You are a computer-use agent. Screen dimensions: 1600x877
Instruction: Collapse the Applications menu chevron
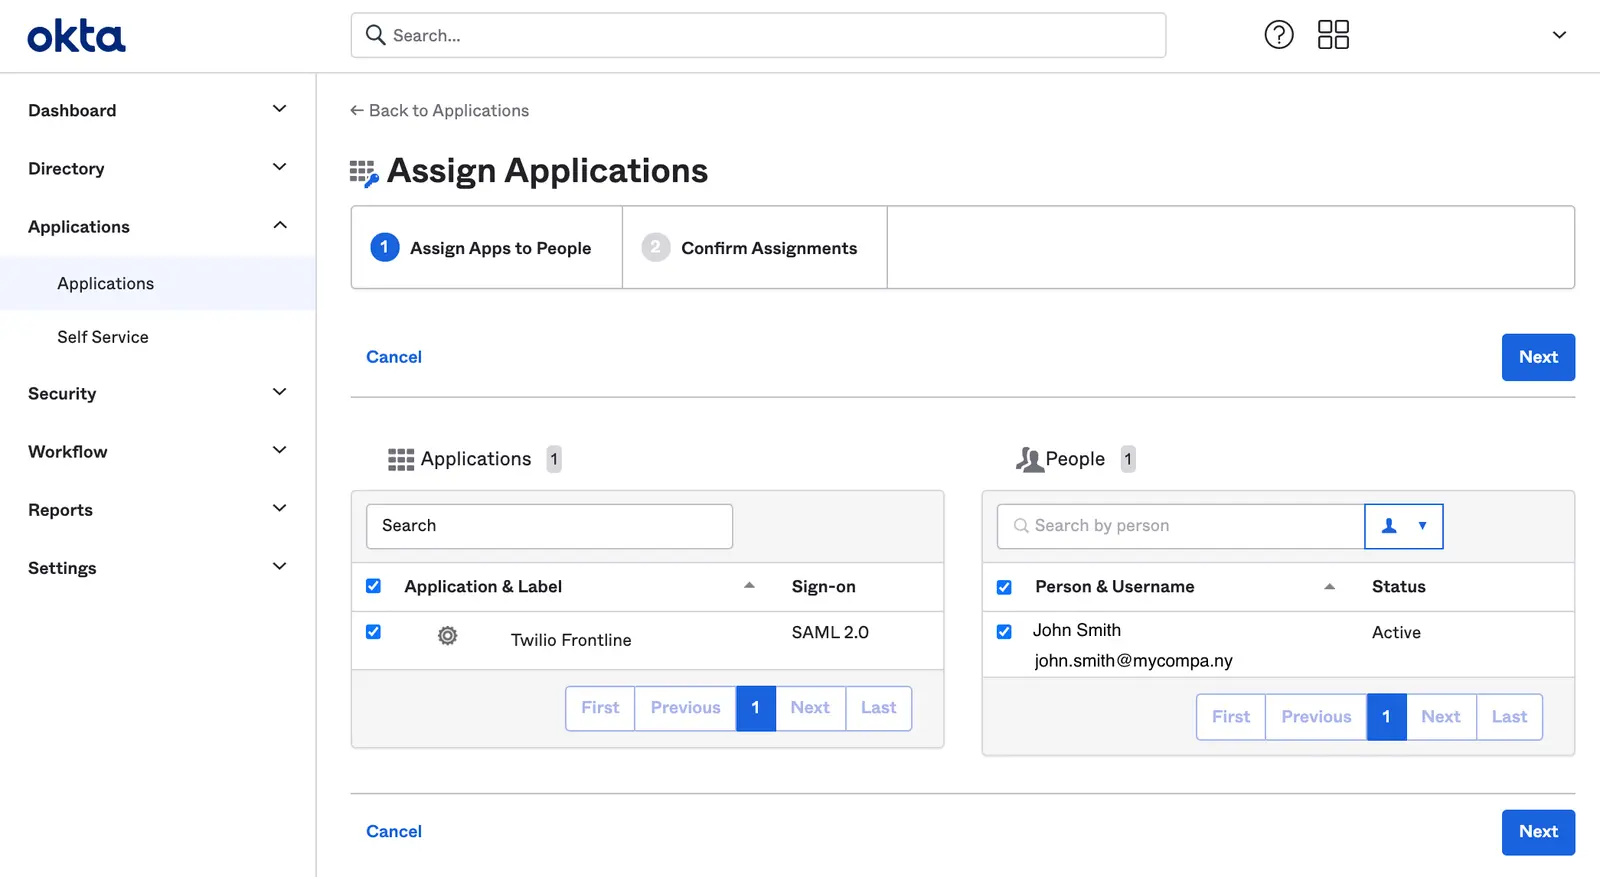[280, 225]
